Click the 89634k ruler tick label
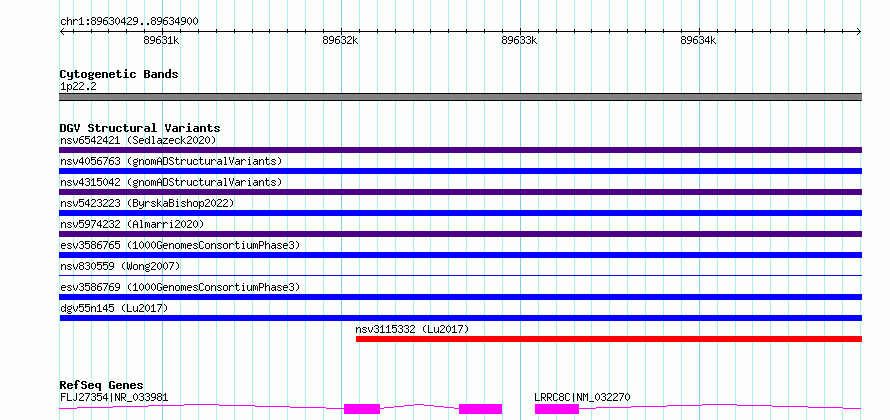890x420 pixels. pyautogui.click(x=698, y=40)
